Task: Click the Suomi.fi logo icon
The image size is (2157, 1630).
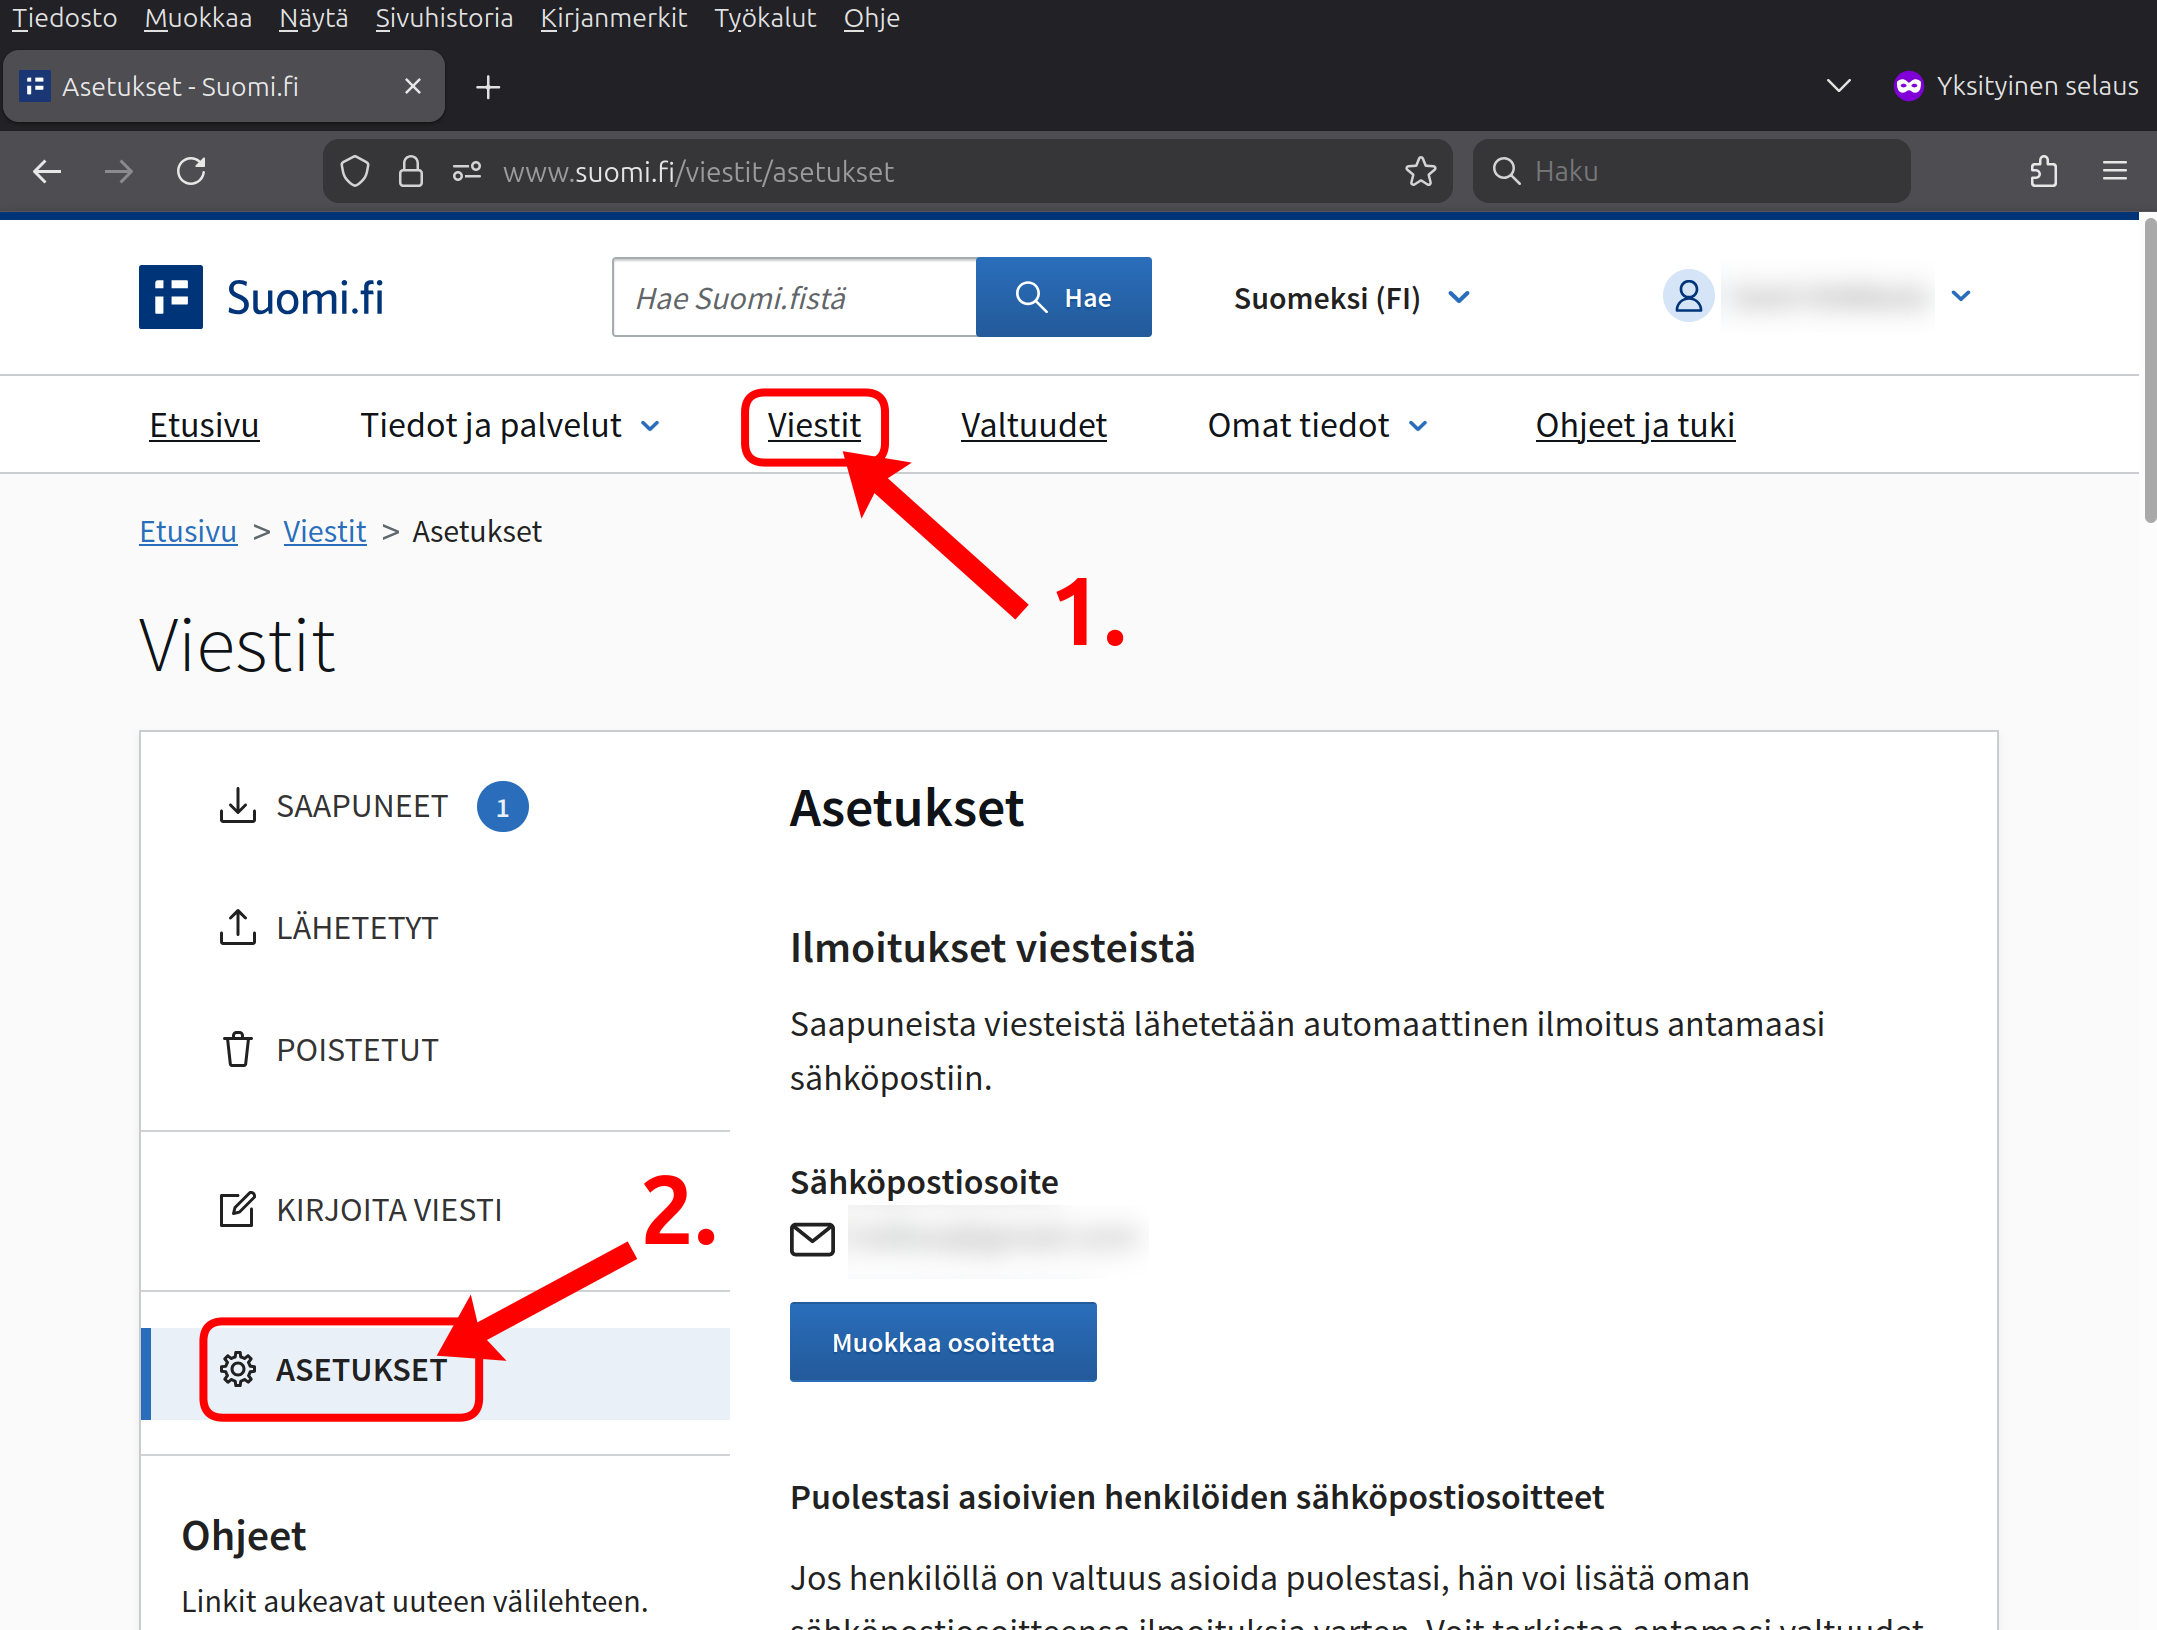Action: 171,297
